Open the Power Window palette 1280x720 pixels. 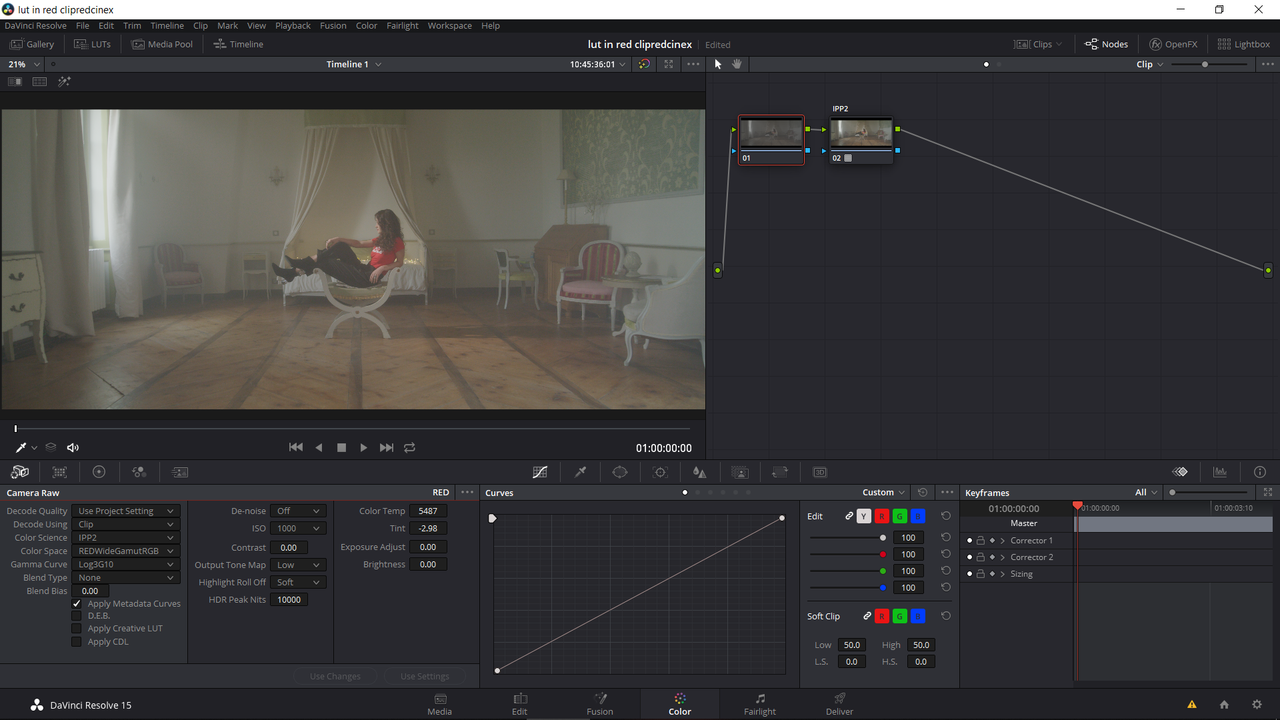(620, 472)
